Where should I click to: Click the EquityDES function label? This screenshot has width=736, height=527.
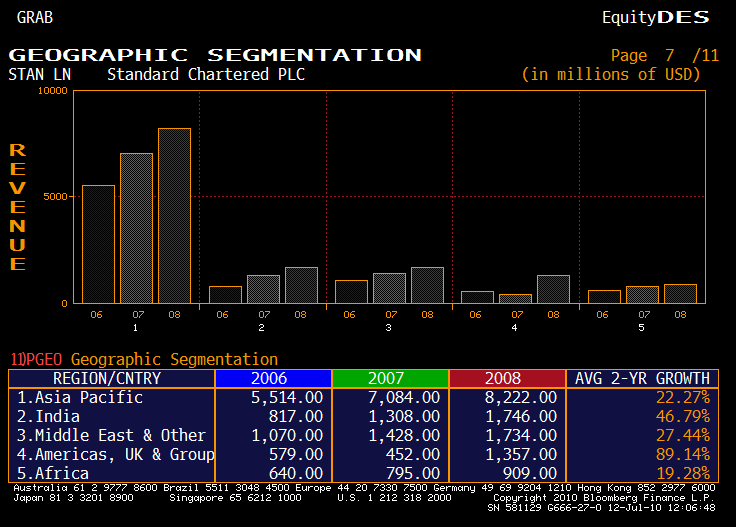(655, 17)
